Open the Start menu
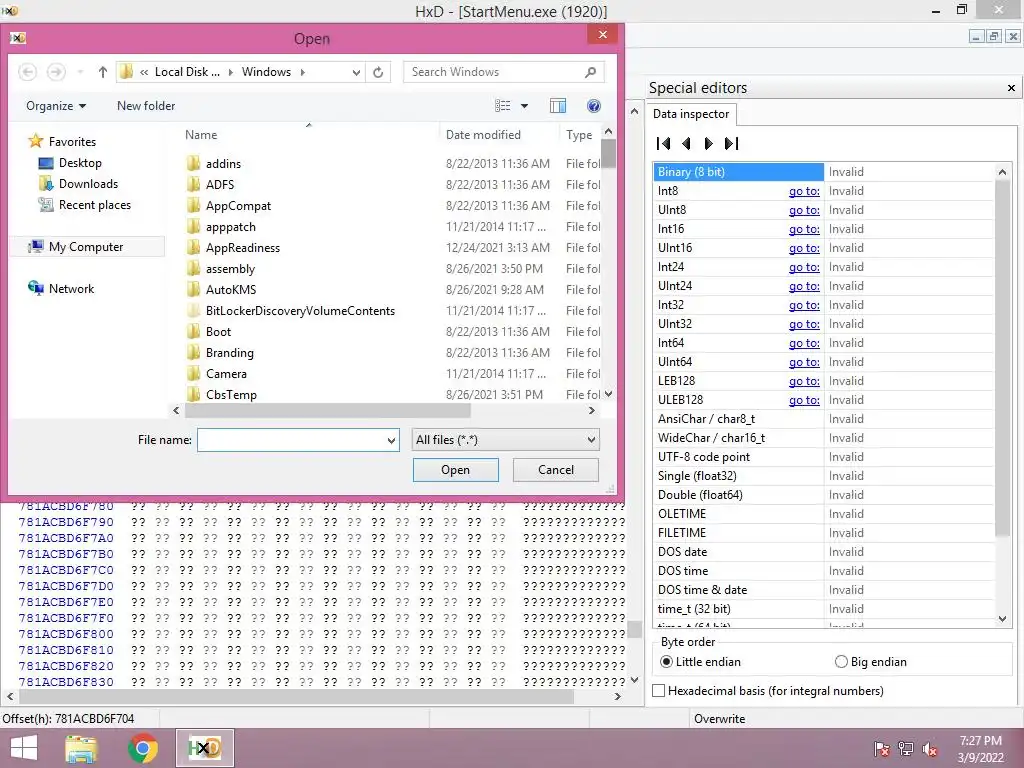The width and height of the screenshot is (1024, 768). (x=24, y=748)
